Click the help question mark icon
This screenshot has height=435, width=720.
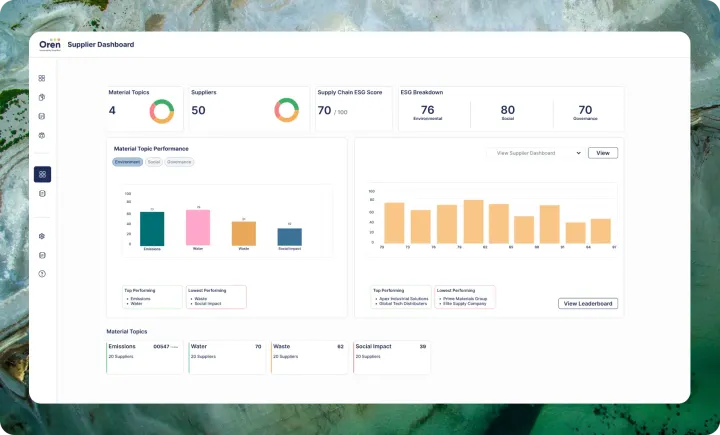pyautogui.click(x=42, y=273)
